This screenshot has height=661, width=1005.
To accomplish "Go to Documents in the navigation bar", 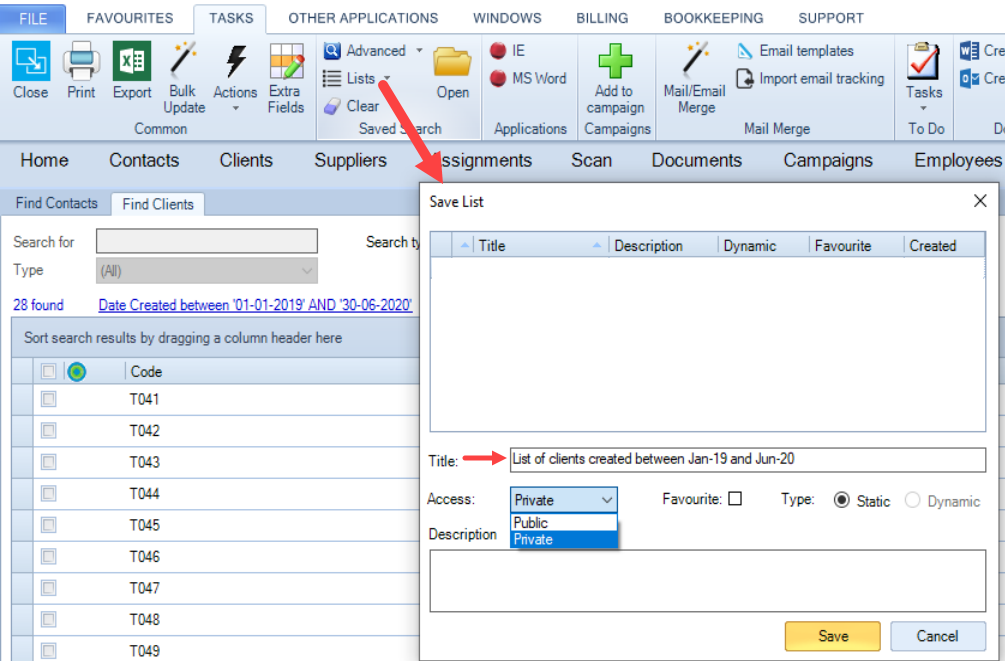I will click(696, 160).
